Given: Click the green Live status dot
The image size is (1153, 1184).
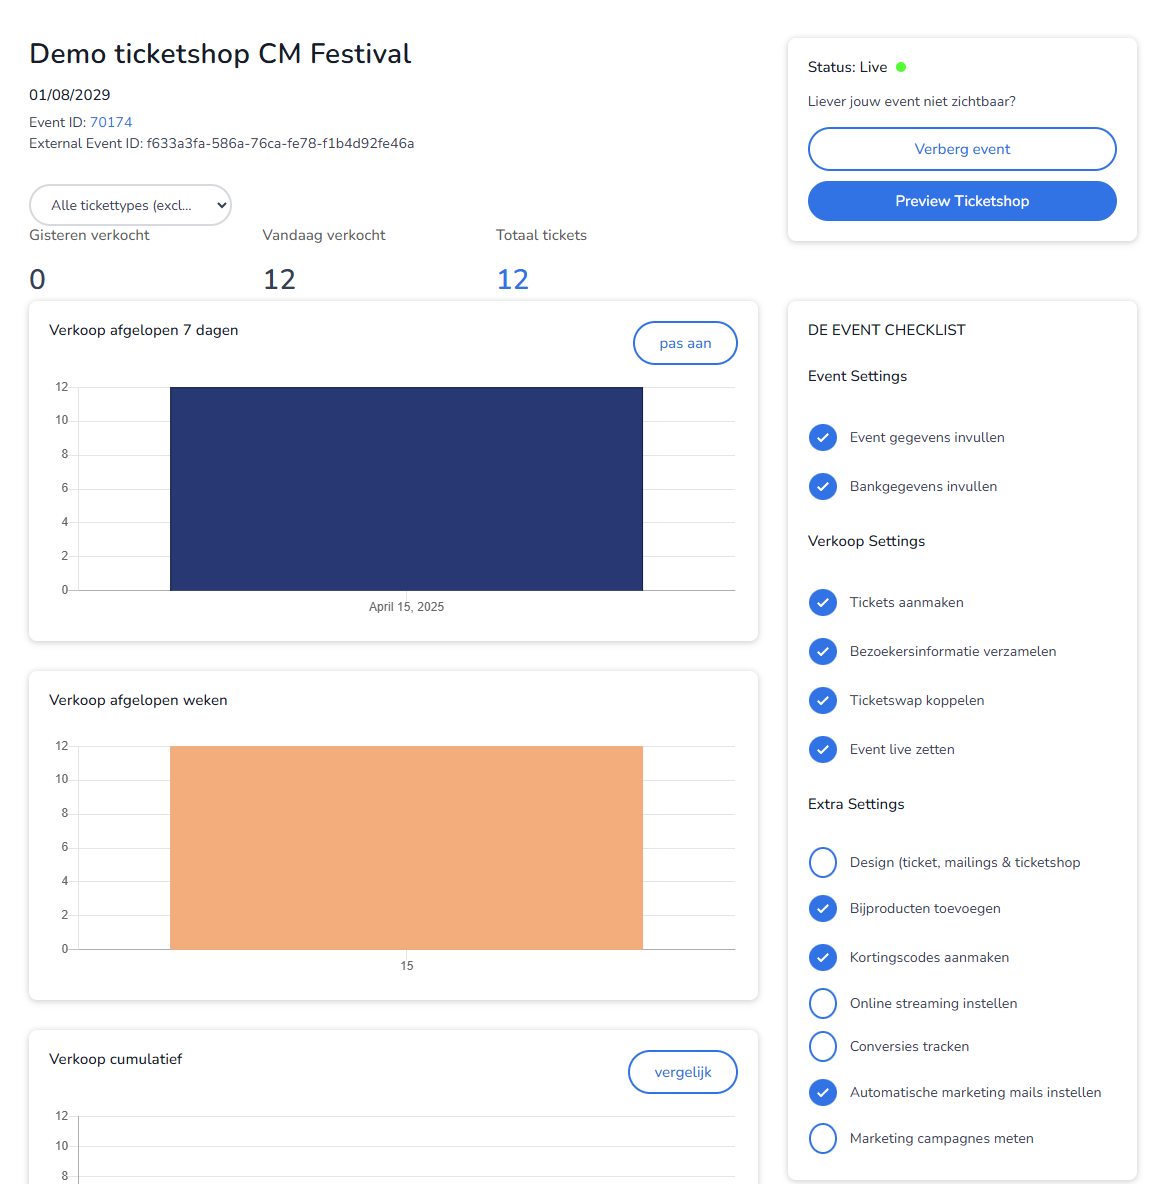Looking at the screenshot, I should coord(901,67).
